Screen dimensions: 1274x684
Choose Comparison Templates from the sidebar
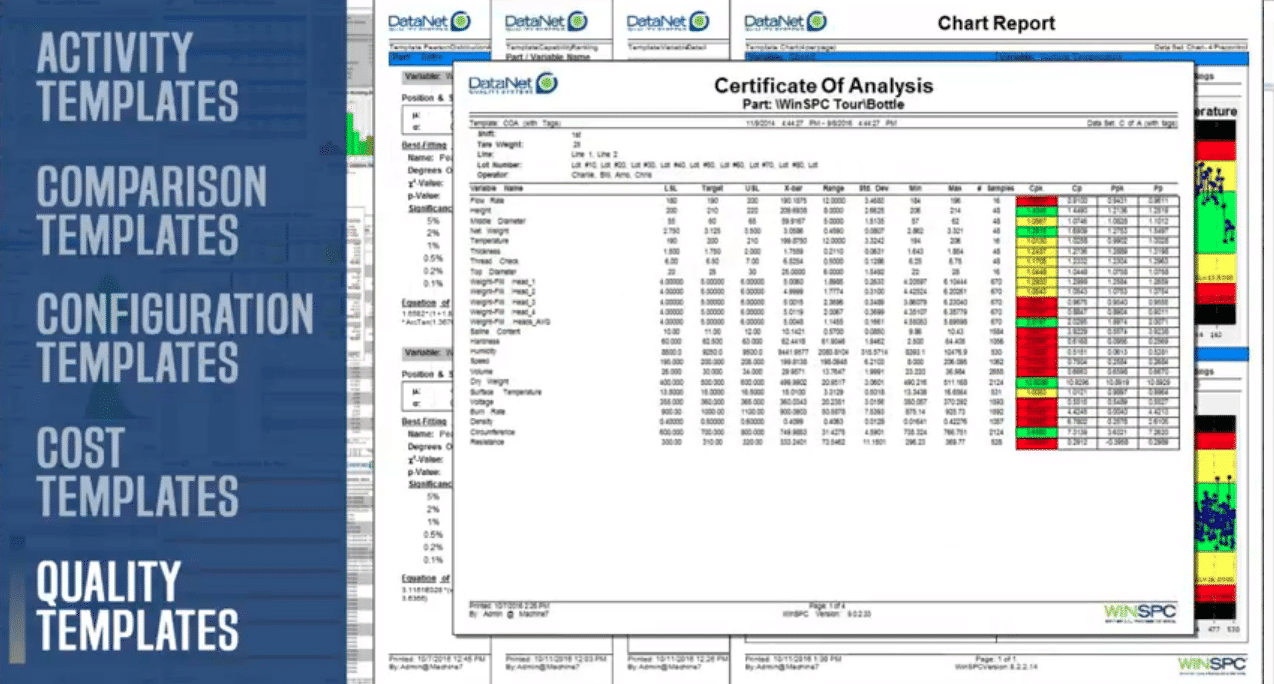[151, 209]
